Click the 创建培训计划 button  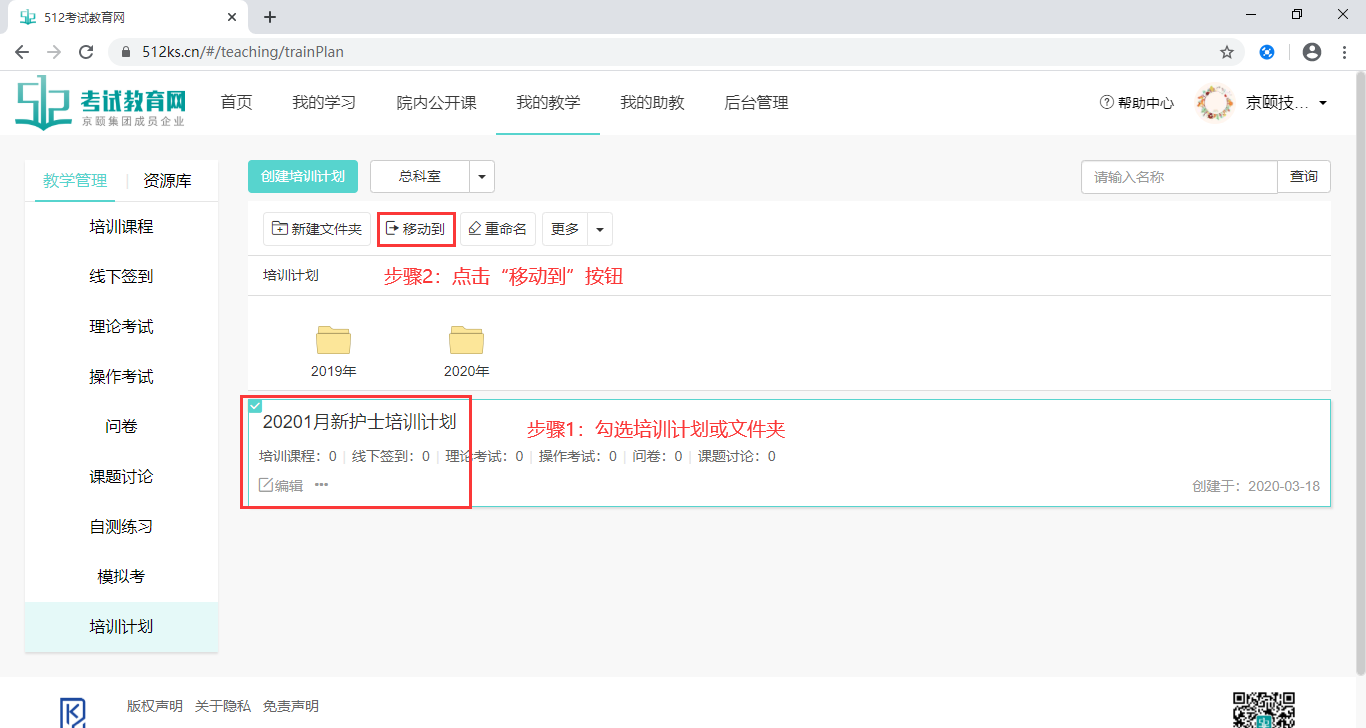[303, 176]
